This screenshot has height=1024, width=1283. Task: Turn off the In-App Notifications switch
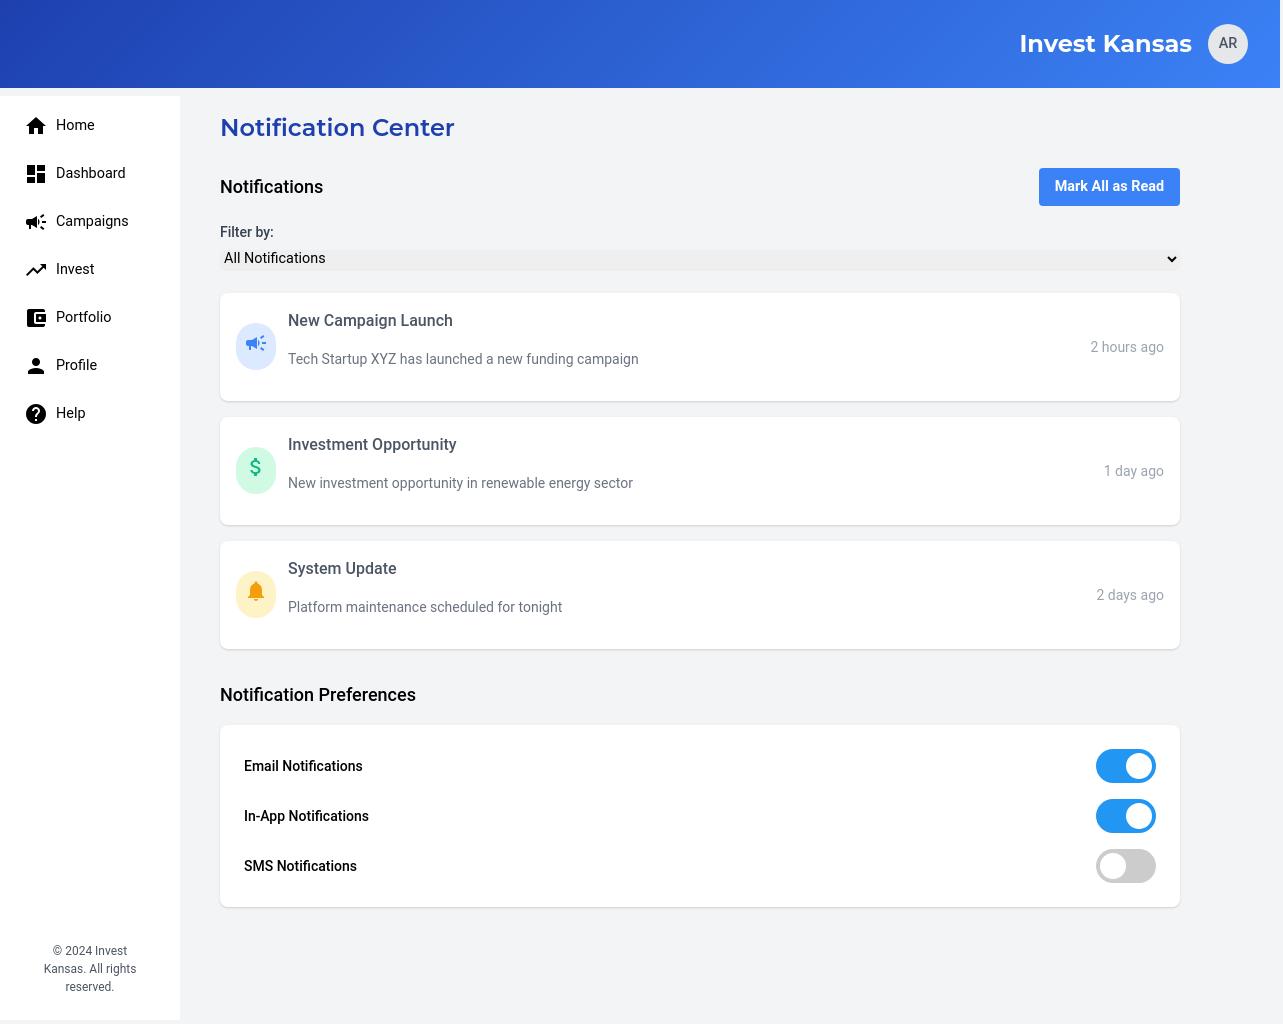(x=1125, y=816)
